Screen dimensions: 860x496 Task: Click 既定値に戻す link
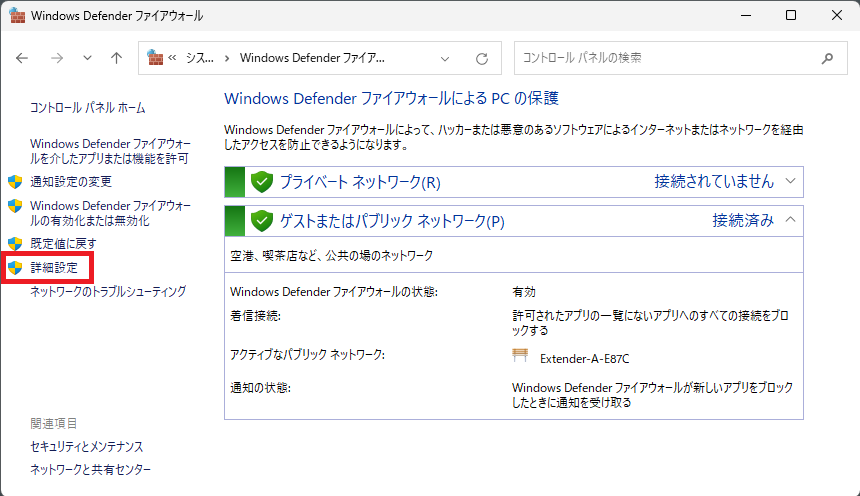click(x=63, y=243)
